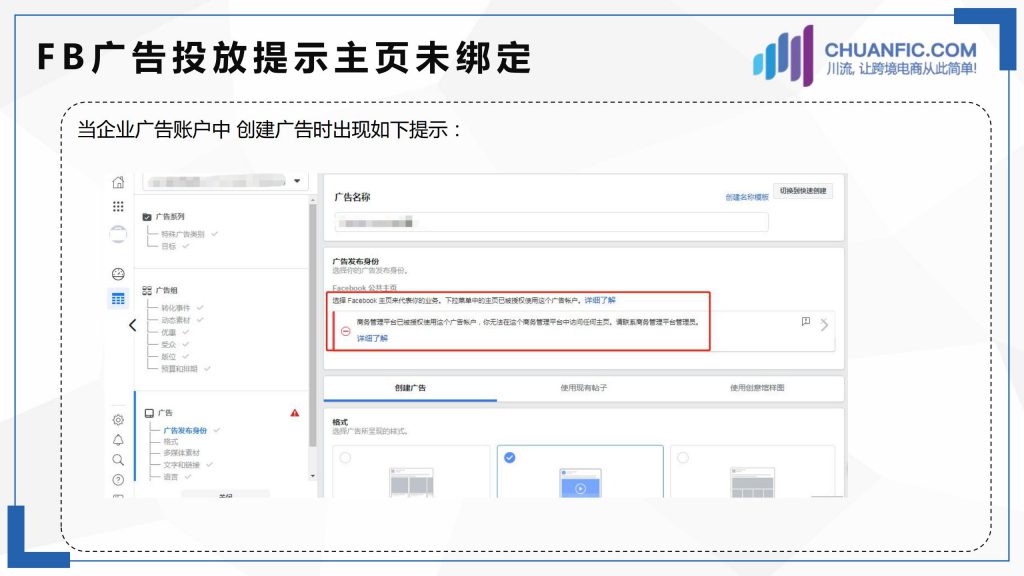Select the 广告 ad section header
This screenshot has width=1024, height=576.
tap(165, 413)
